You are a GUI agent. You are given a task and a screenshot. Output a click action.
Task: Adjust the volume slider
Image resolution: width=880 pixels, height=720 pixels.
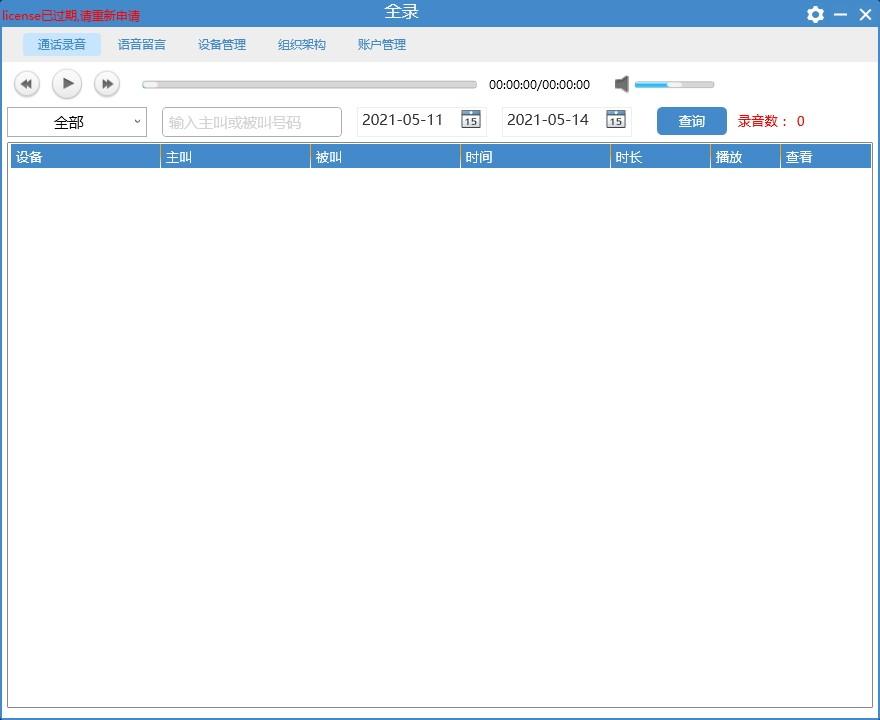(674, 85)
